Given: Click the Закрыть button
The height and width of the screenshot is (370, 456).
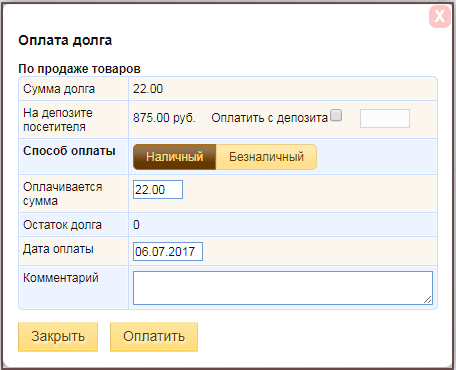Looking at the screenshot, I should pos(58,336).
